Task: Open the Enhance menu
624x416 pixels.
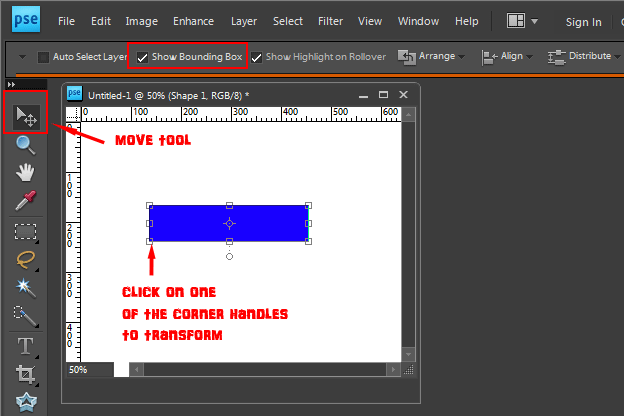Action: click(193, 21)
